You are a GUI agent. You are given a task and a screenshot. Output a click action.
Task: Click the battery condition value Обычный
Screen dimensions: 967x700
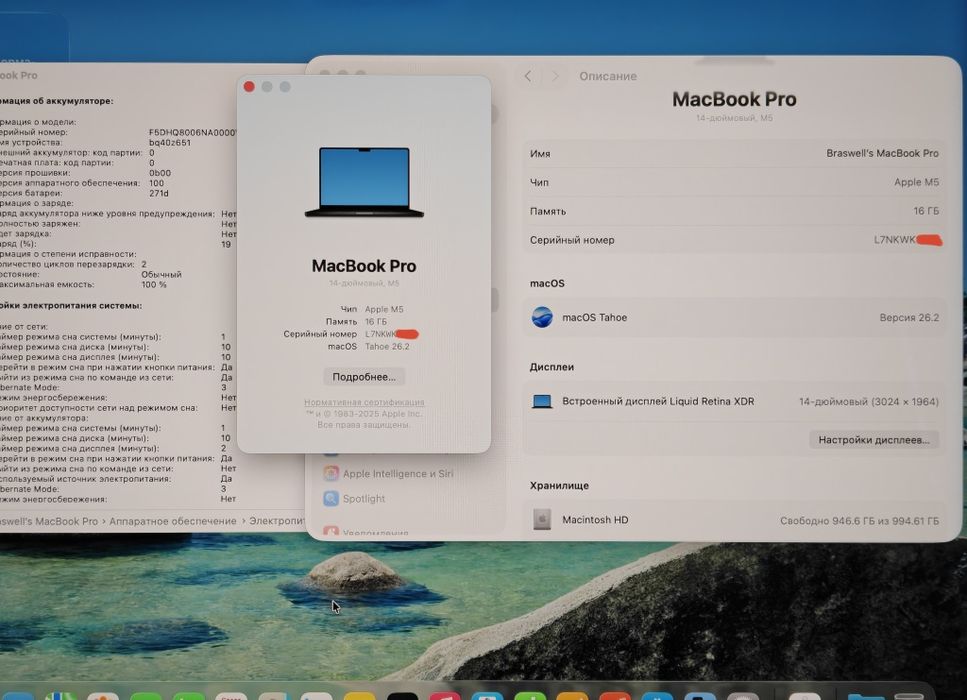[x=161, y=274]
